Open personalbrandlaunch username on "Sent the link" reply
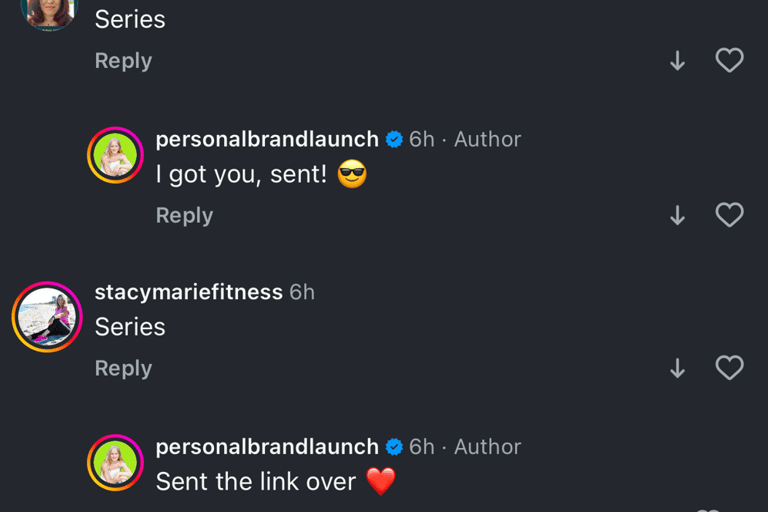This screenshot has height=512, width=768. pyautogui.click(x=267, y=446)
